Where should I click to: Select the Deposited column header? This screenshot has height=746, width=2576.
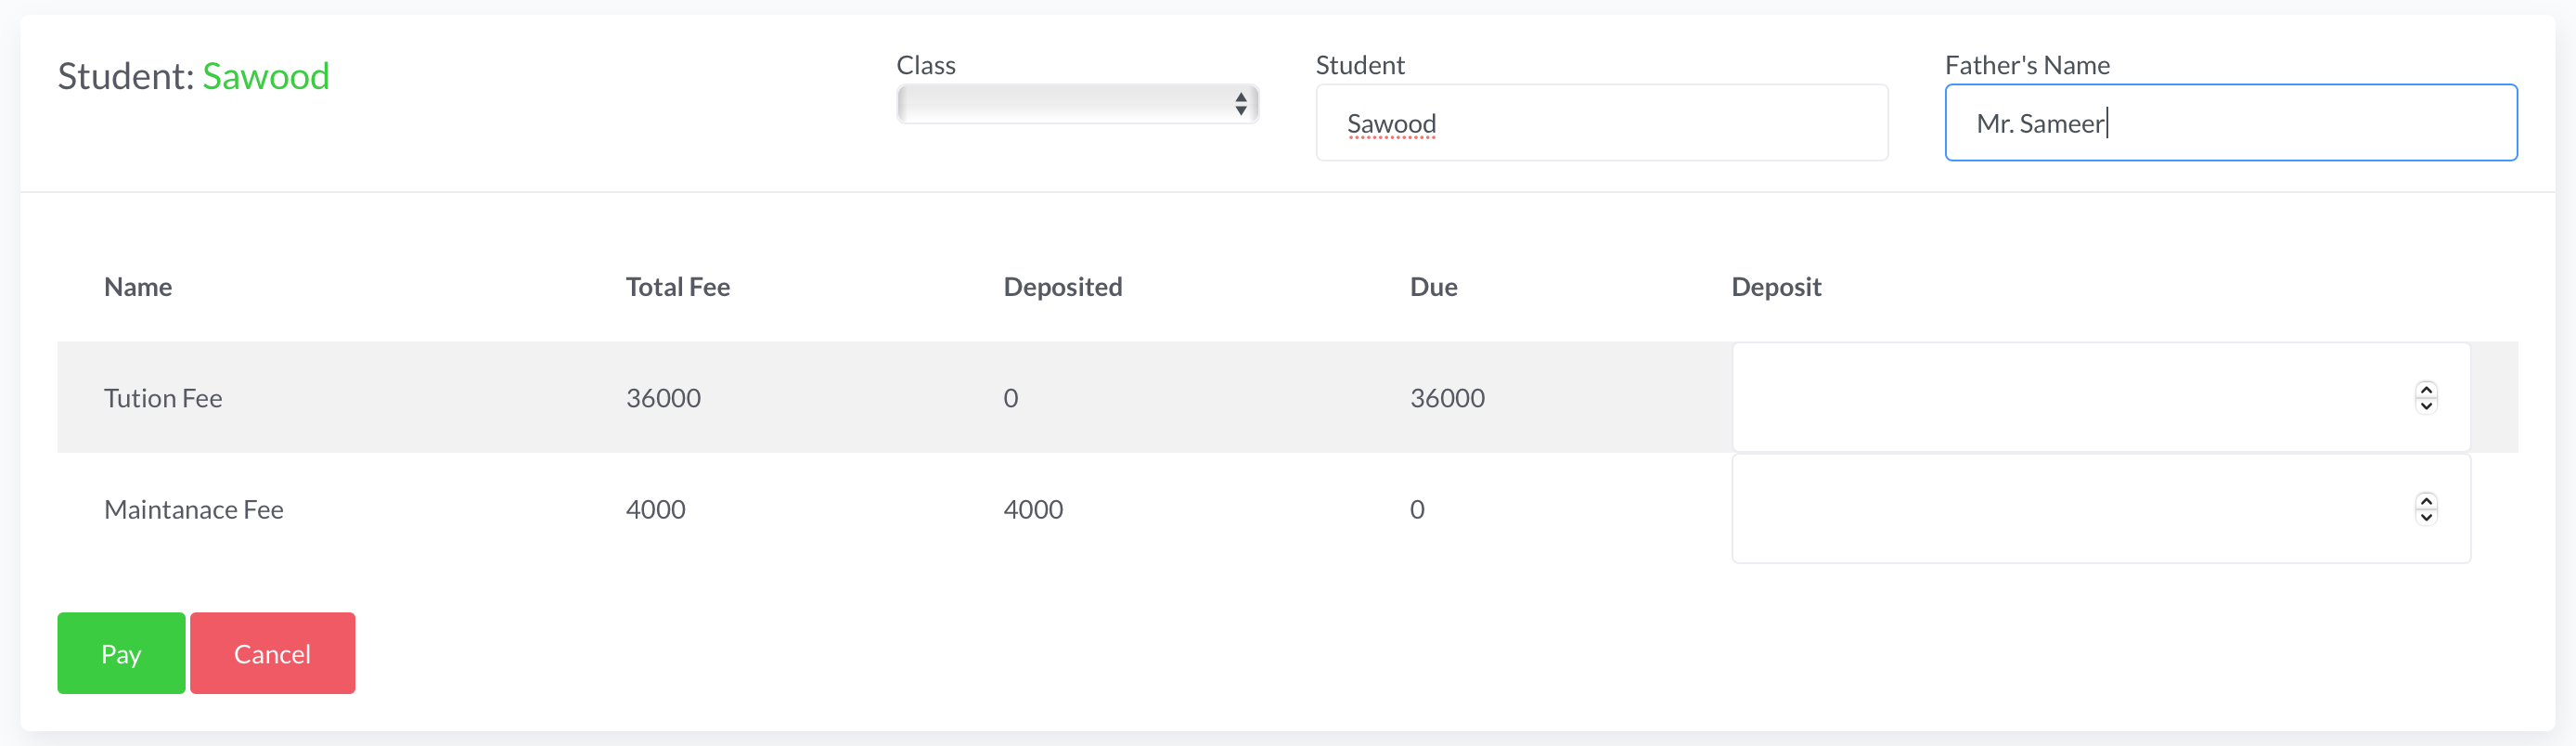tap(1062, 287)
